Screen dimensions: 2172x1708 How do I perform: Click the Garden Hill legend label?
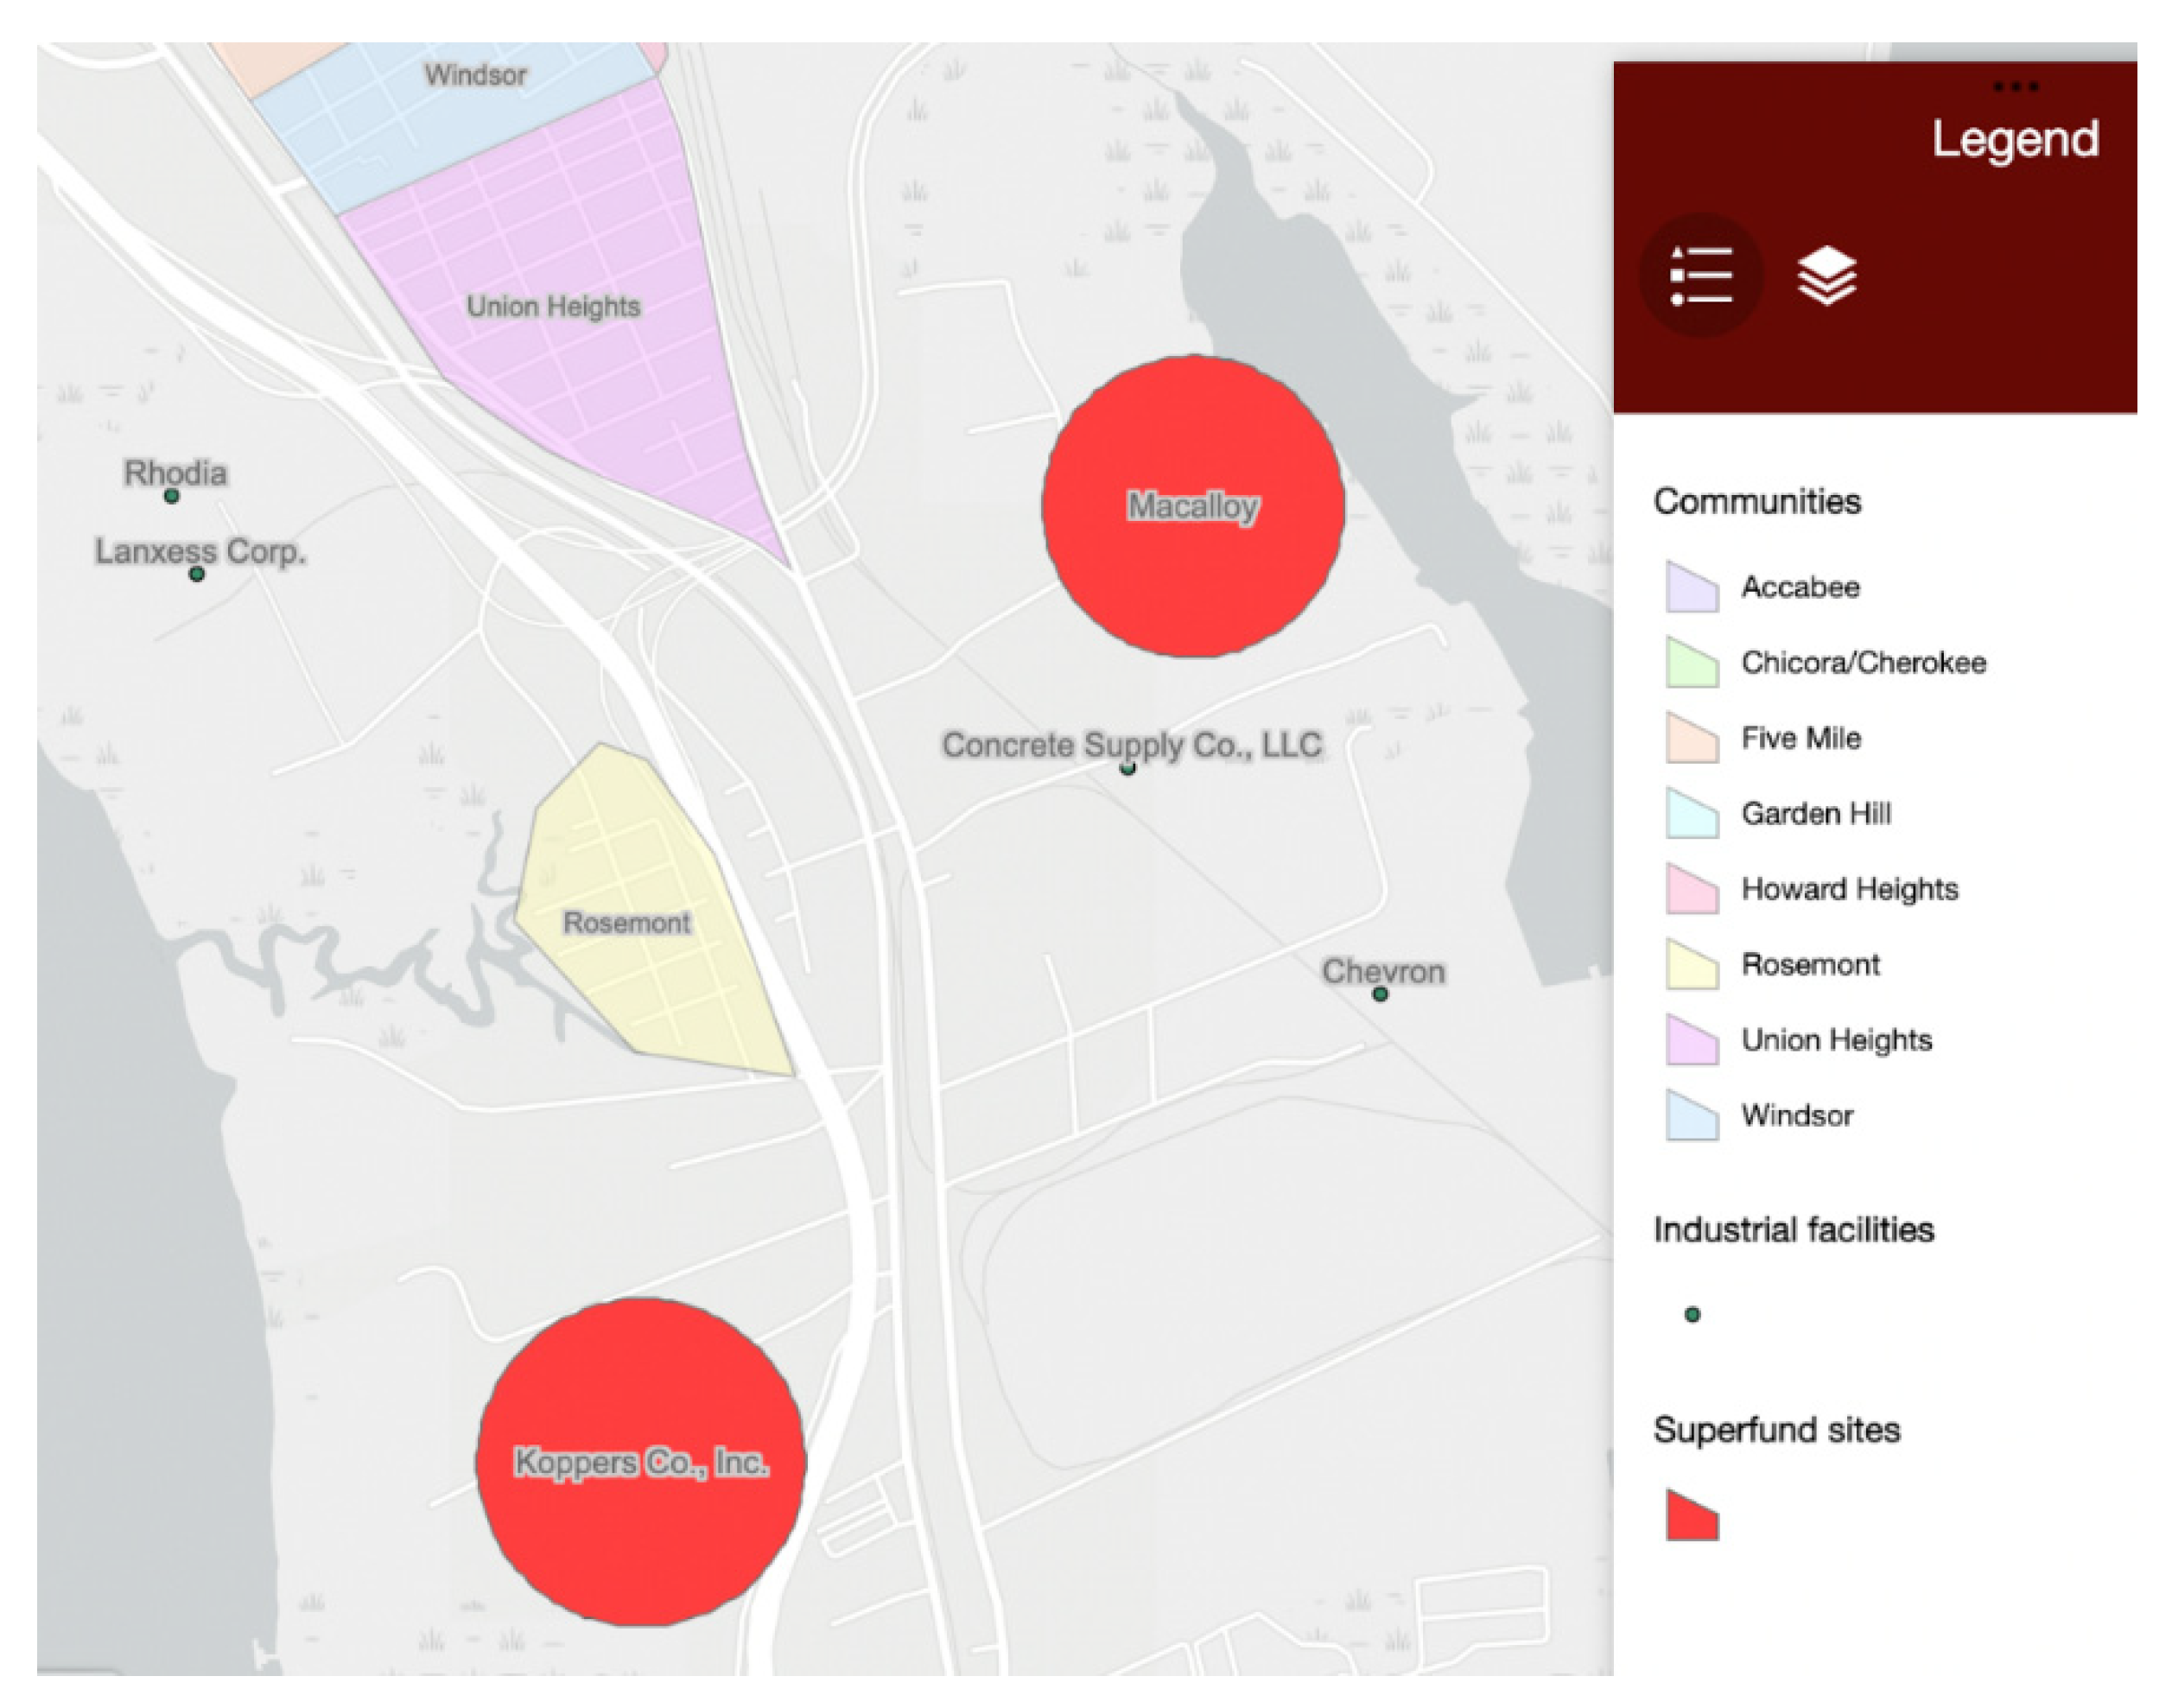(1816, 814)
